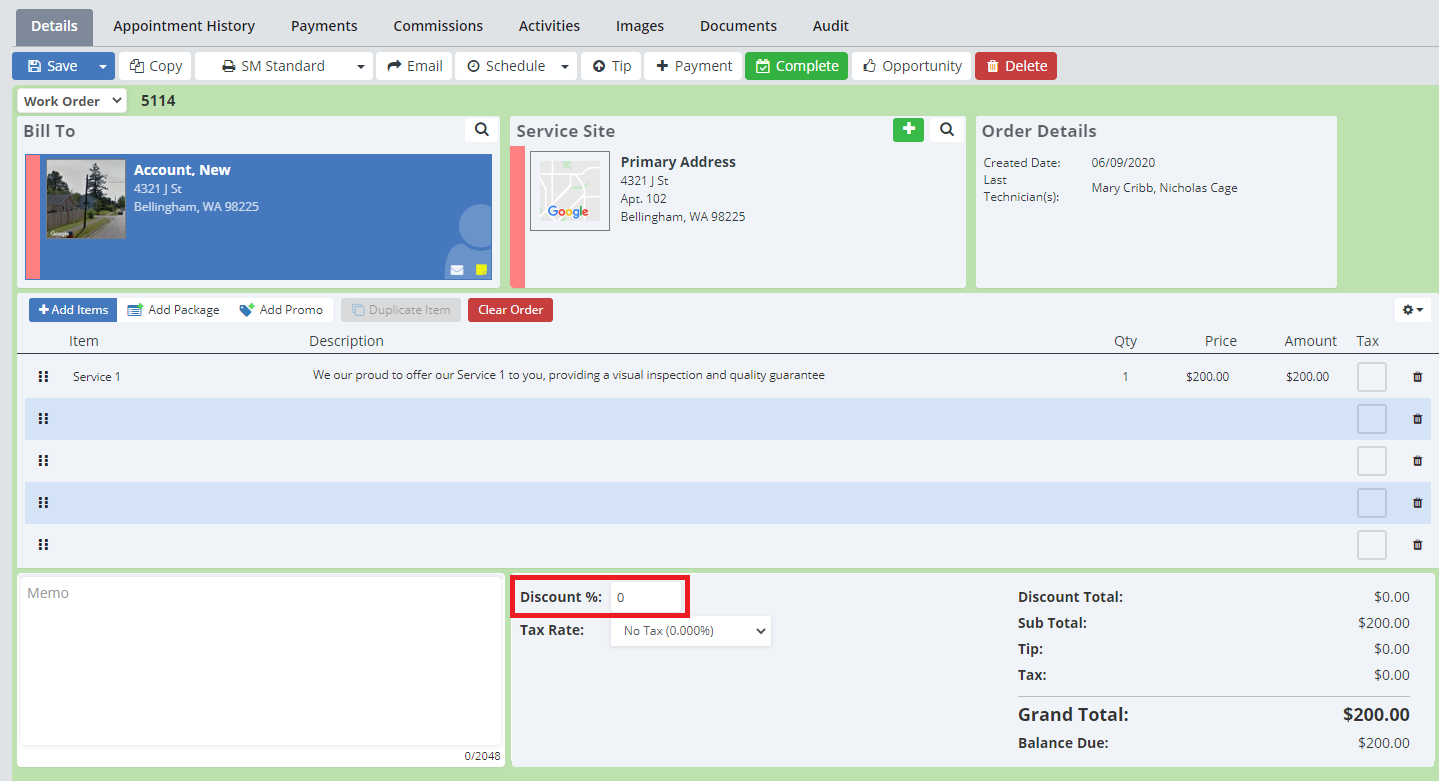Image resolution: width=1439 pixels, height=781 pixels.
Task: Toggle the Tax checkbox in second item row
Action: click(x=1371, y=419)
